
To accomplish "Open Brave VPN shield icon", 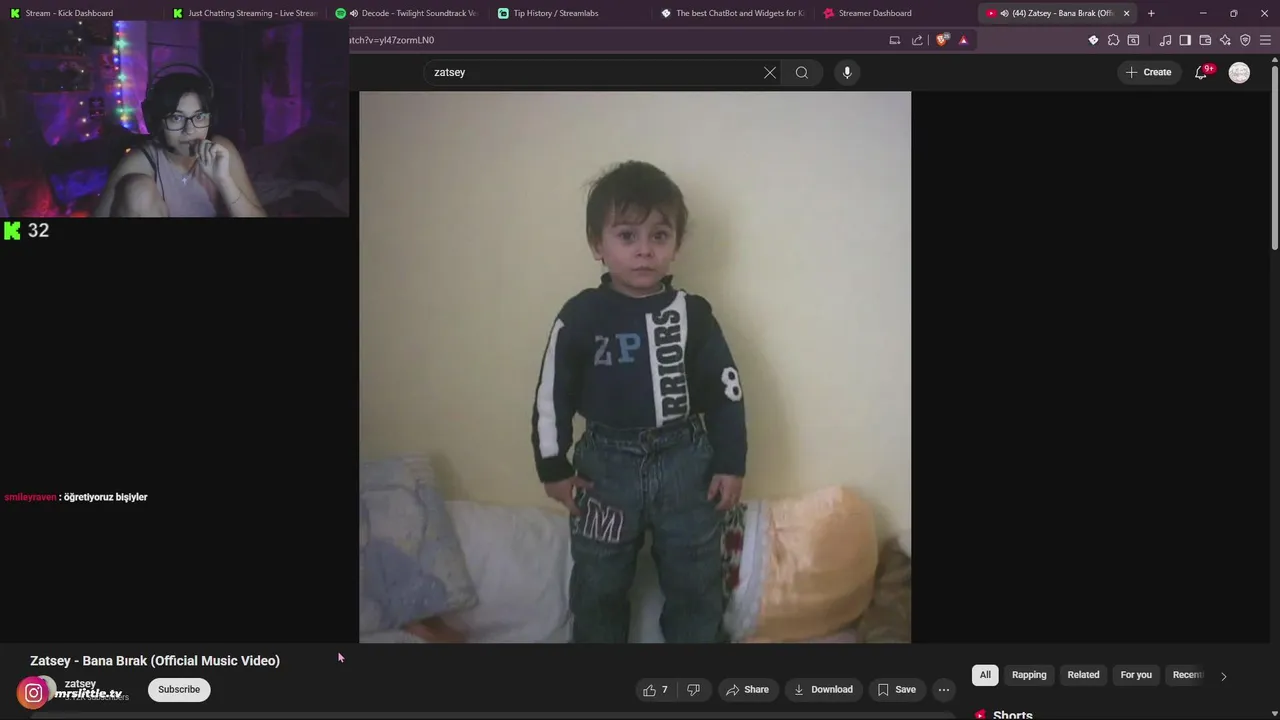I will (1245, 40).
